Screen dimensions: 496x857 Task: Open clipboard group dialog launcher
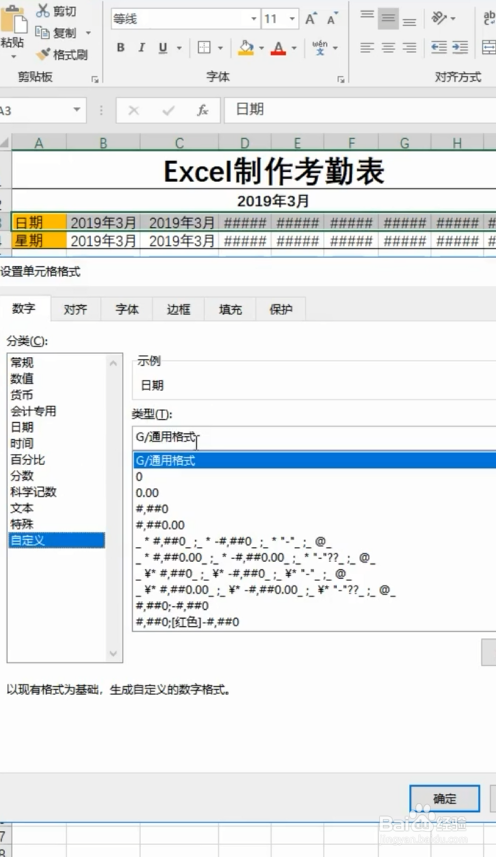click(95, 80)
